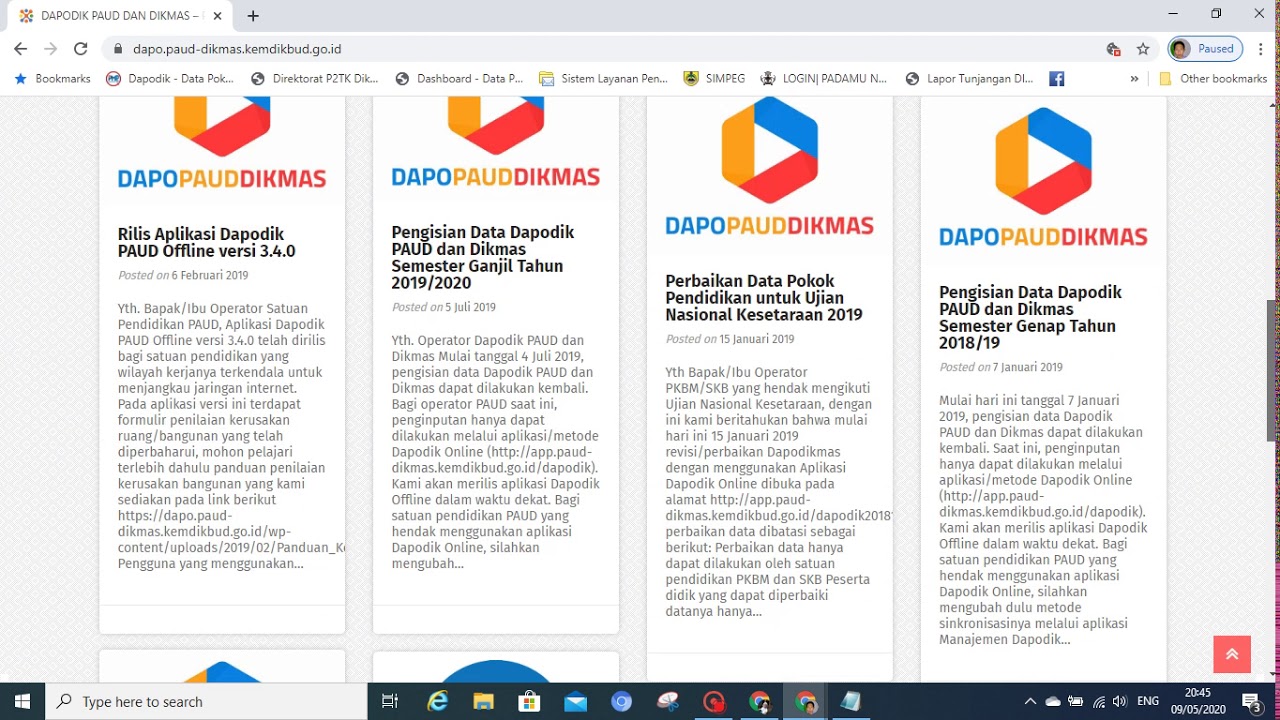Open the volume speaker tray icon

tap(1120, 702)
